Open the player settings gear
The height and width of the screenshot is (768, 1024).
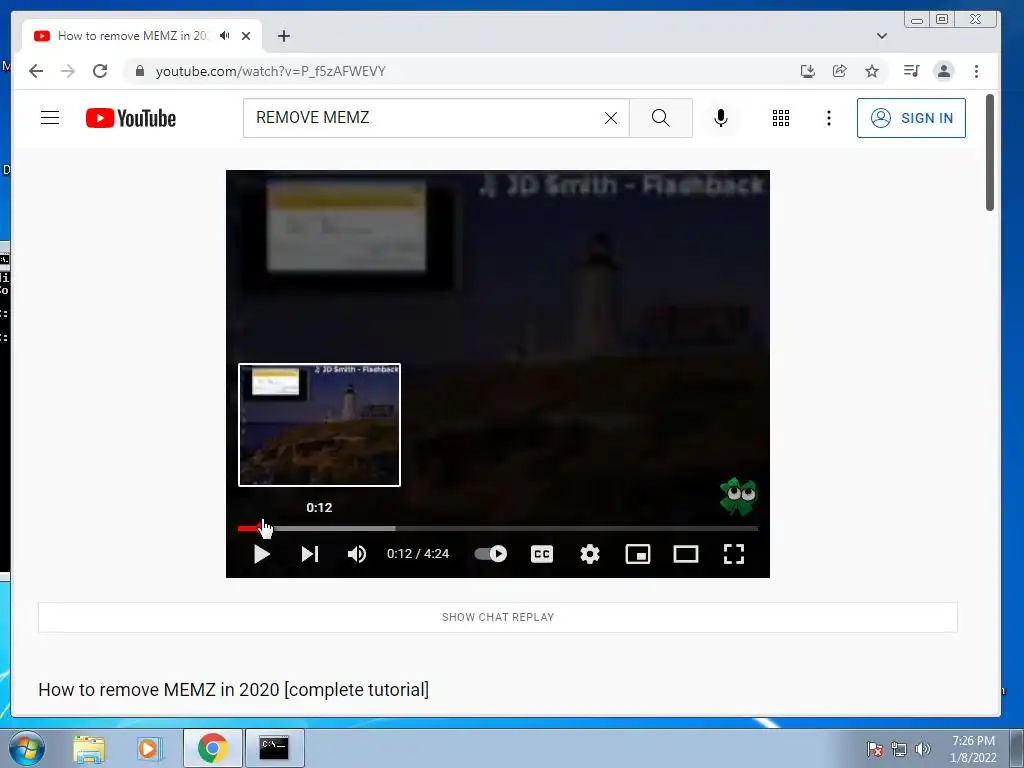590,554
